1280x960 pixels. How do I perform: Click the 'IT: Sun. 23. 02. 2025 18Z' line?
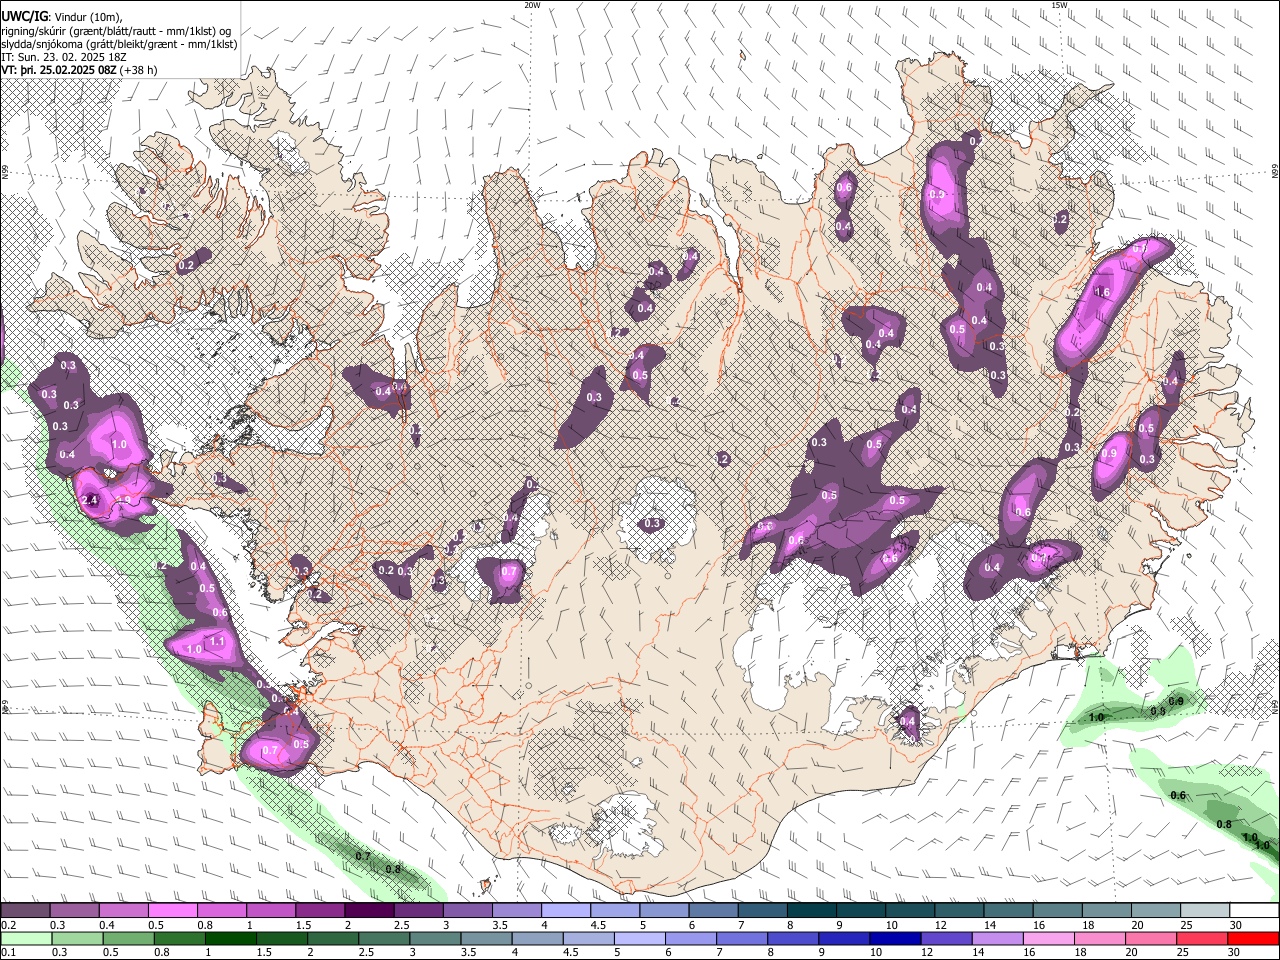(x=64, y=57)
